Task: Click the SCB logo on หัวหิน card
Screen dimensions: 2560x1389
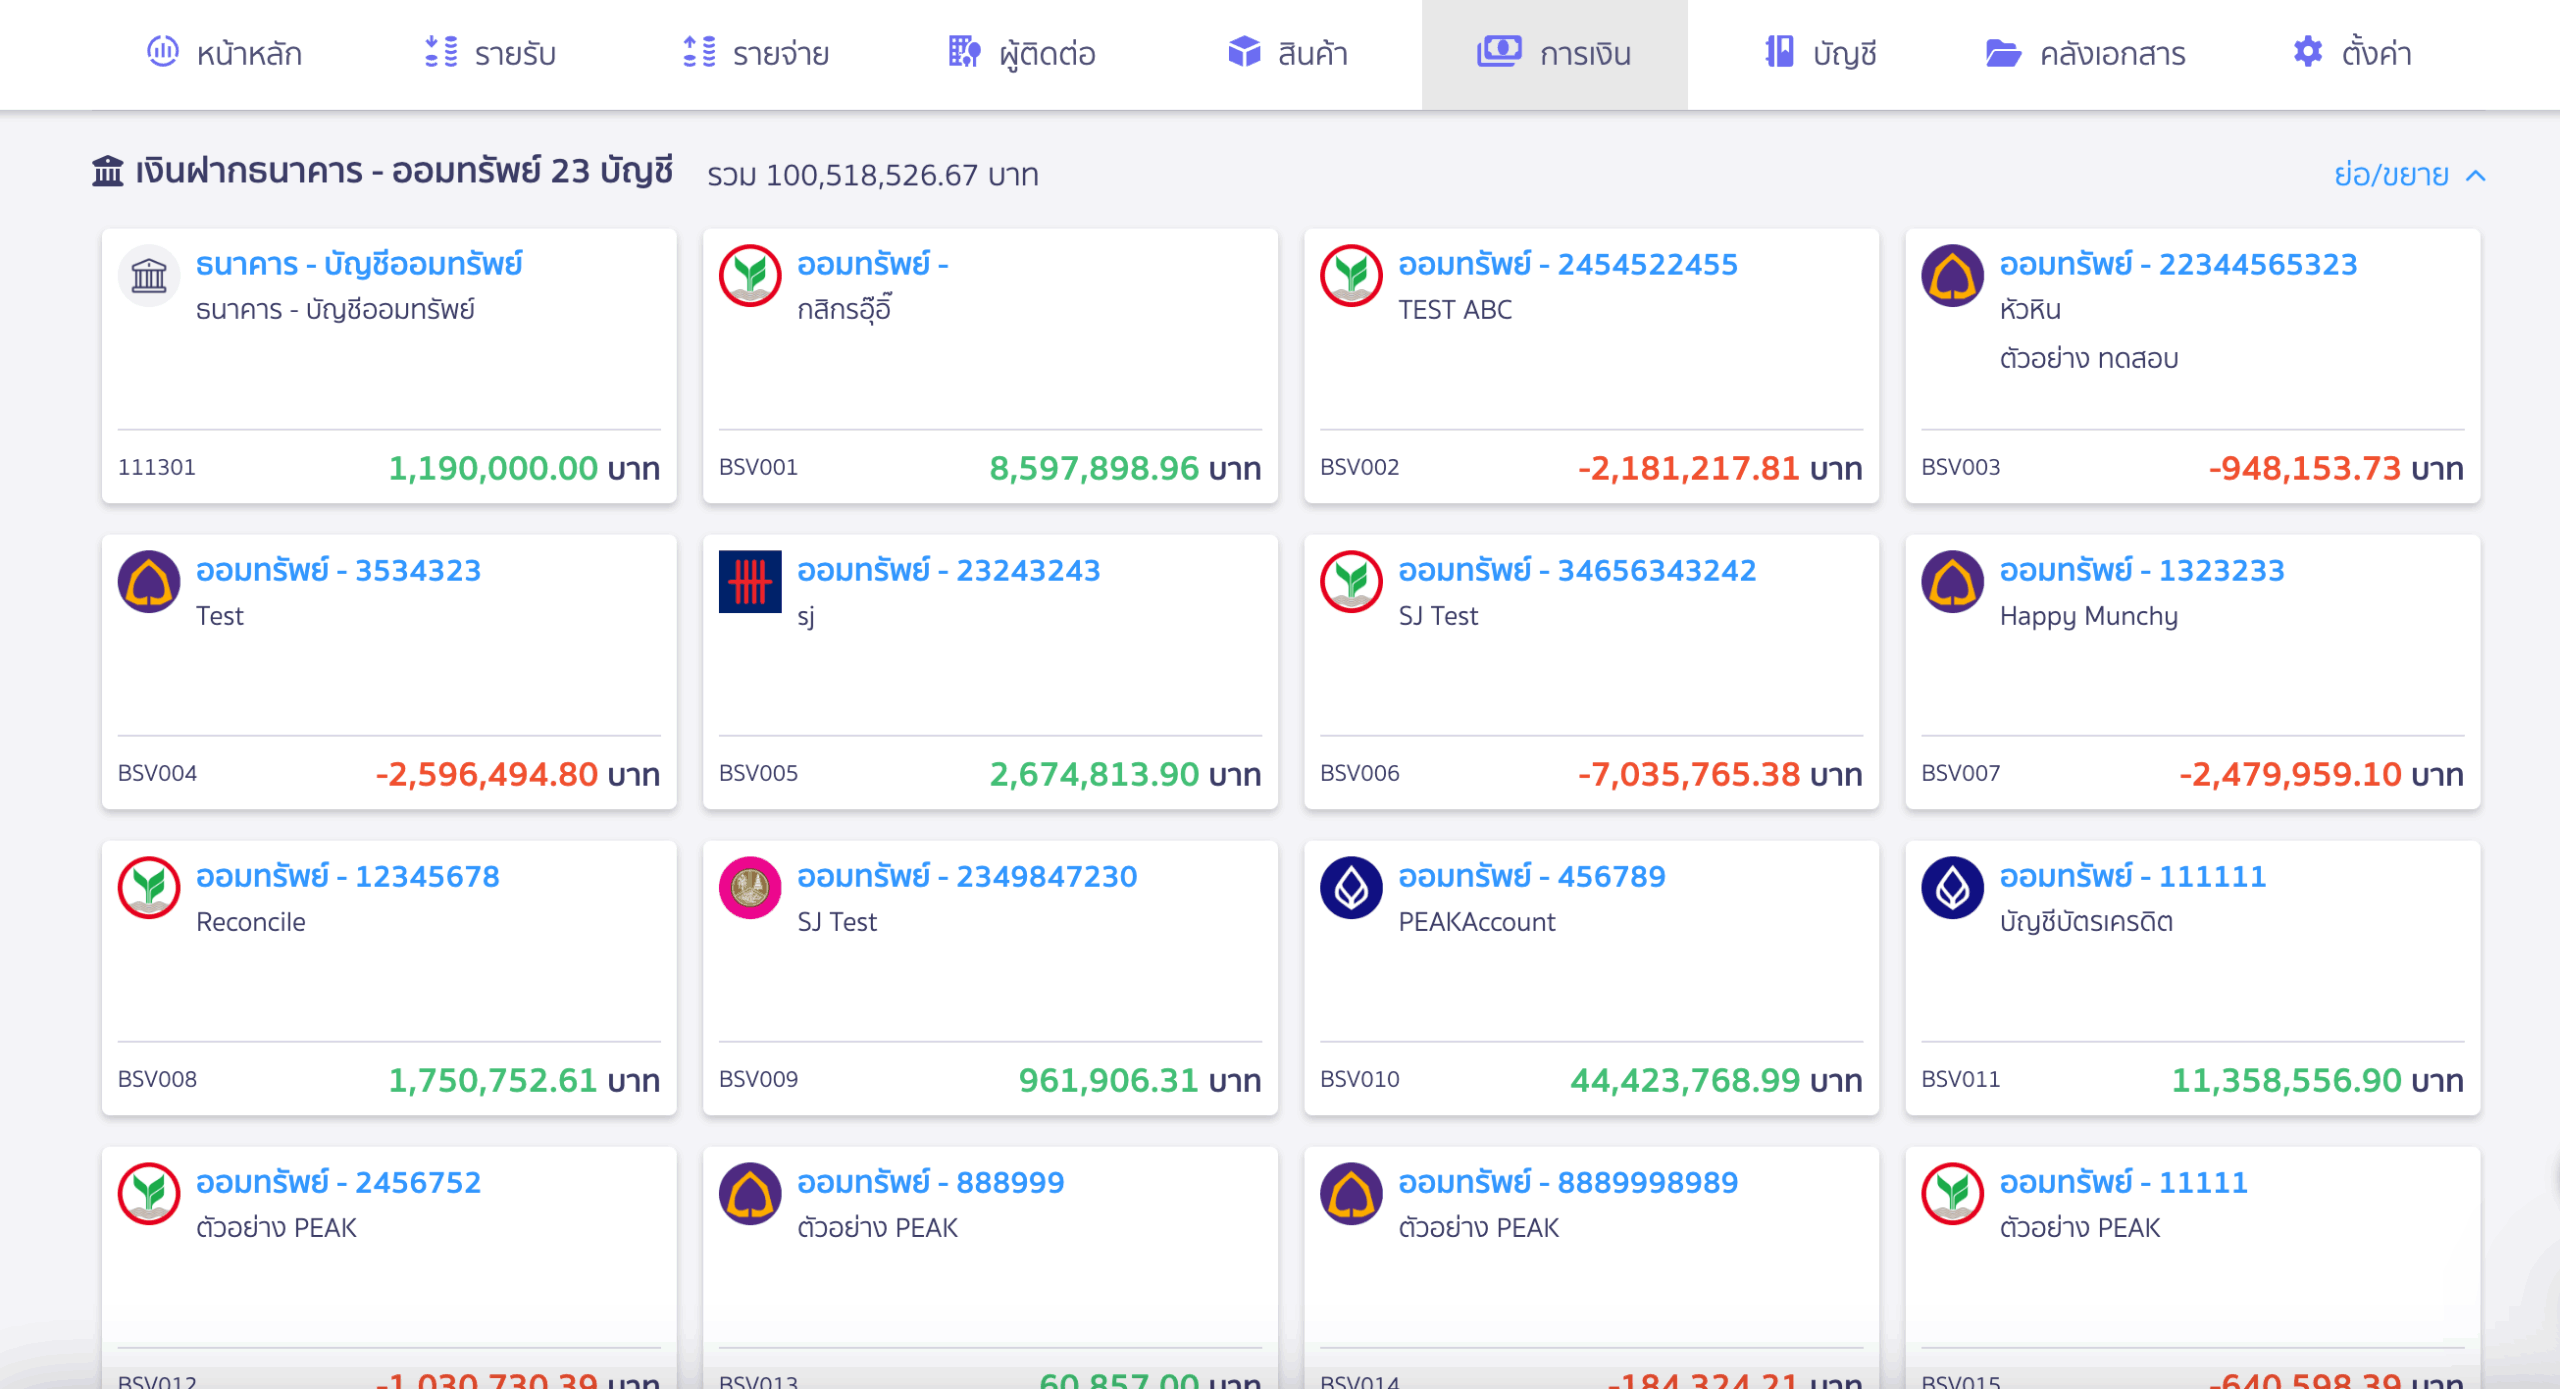Action: 1952,275
